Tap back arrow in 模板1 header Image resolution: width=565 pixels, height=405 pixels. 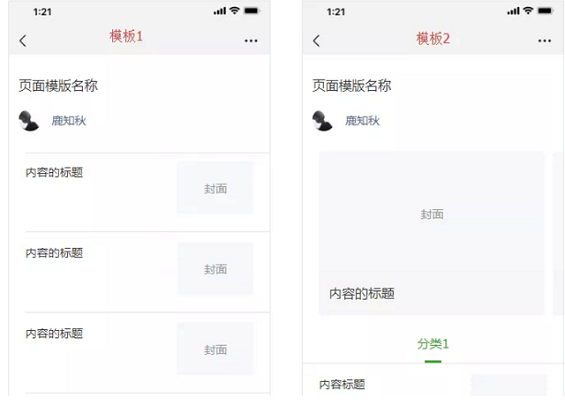(23, 41)
